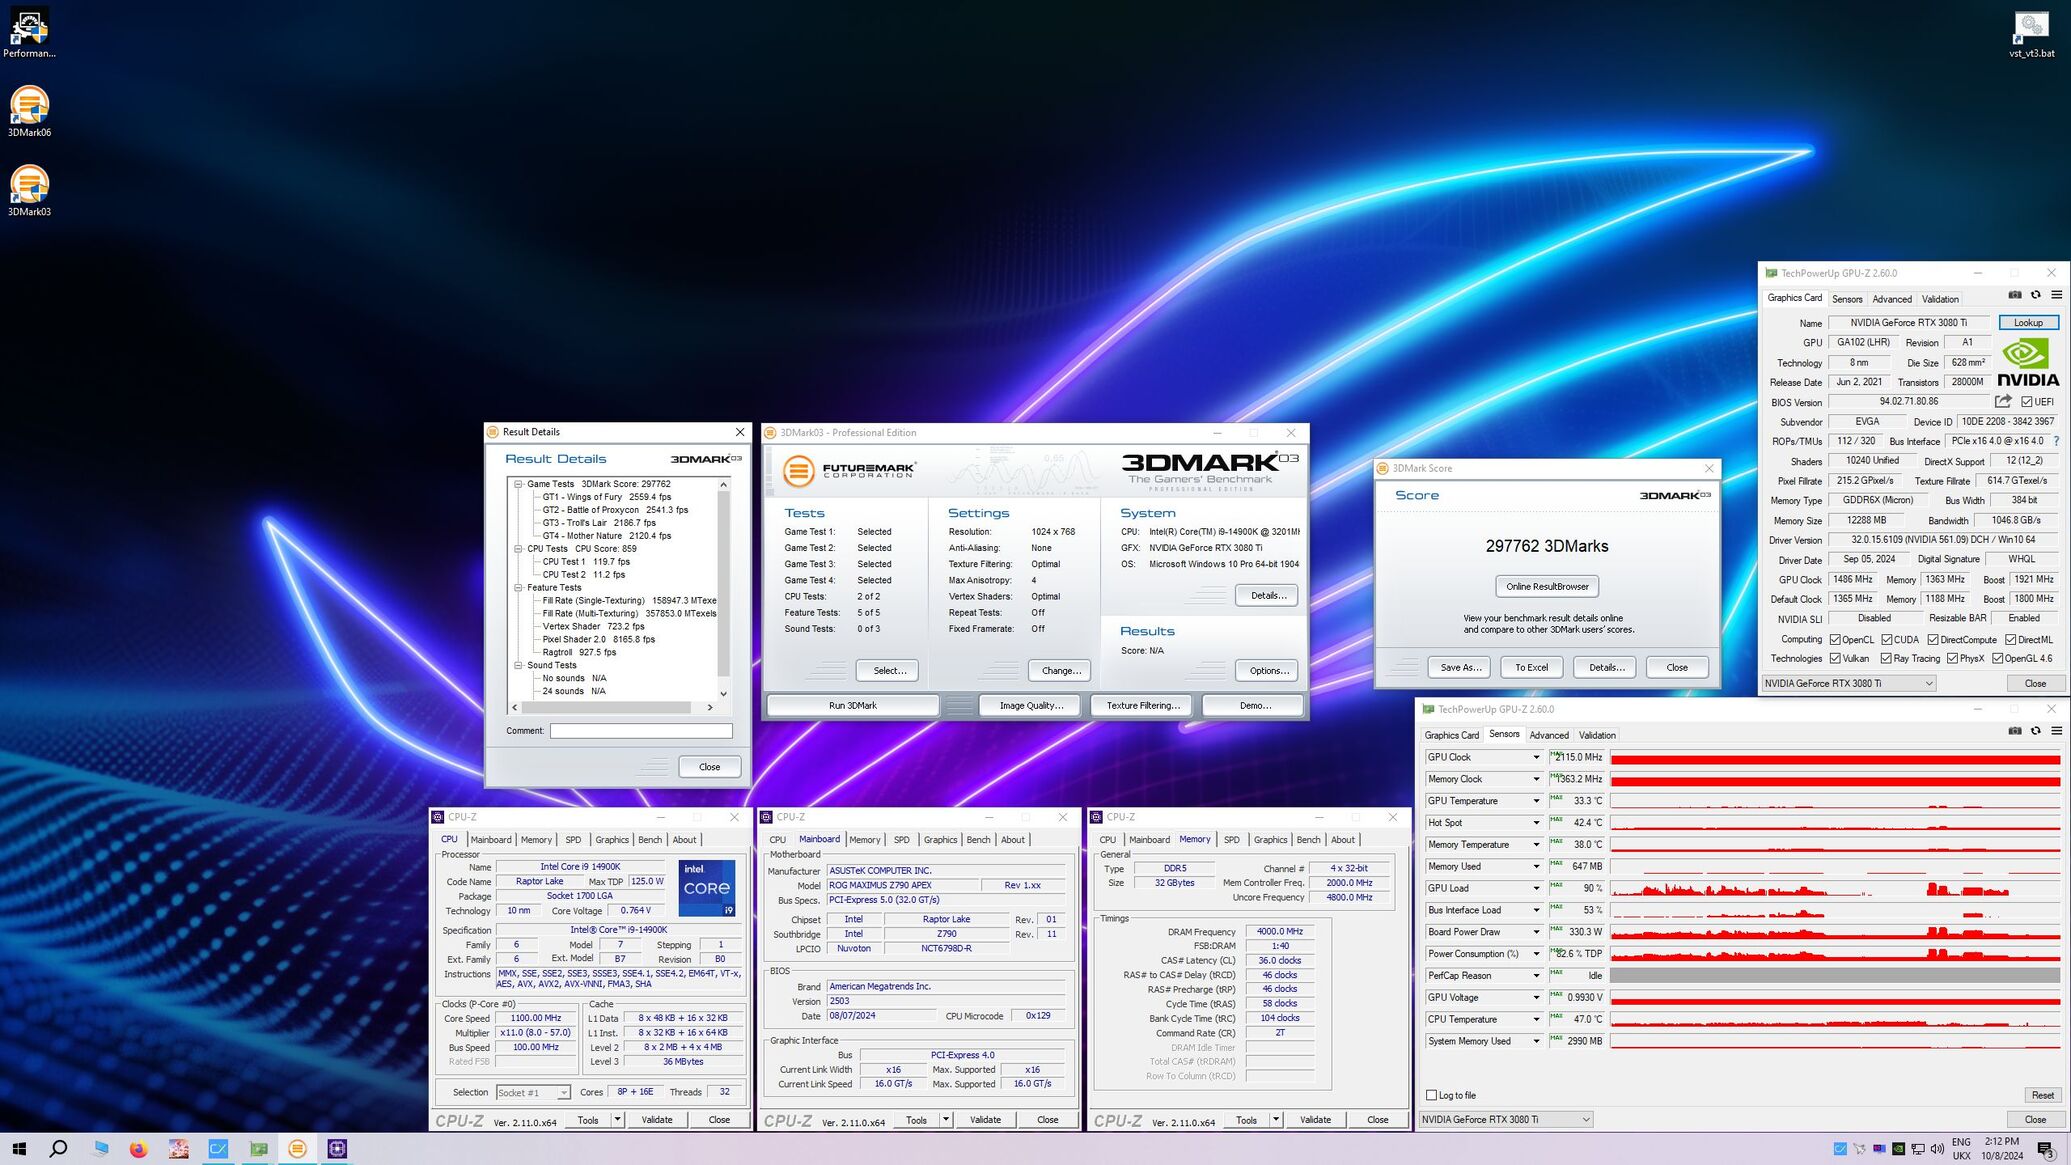The image size is (2071, 1165).
Task: Click screenshot camera icon in GPU-Z Graphics Card window
Action: click(x=2015, y=295)
